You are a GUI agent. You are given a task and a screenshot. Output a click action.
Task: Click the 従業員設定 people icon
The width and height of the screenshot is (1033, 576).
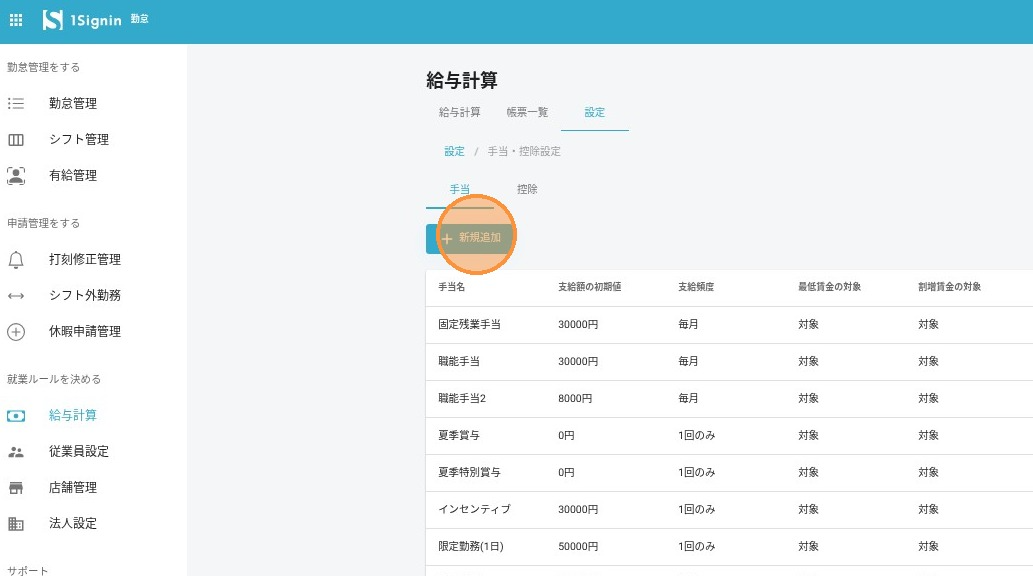pos(16,452)
